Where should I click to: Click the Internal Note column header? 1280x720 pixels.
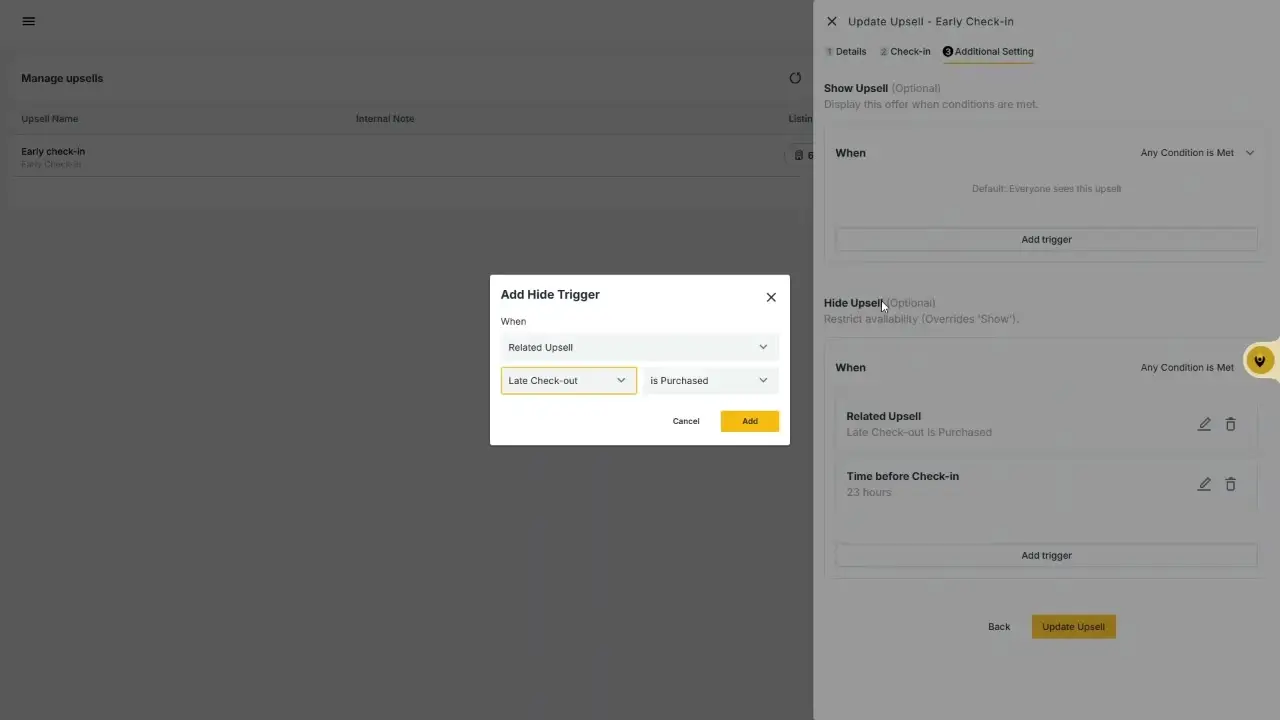tap(385, 119)
